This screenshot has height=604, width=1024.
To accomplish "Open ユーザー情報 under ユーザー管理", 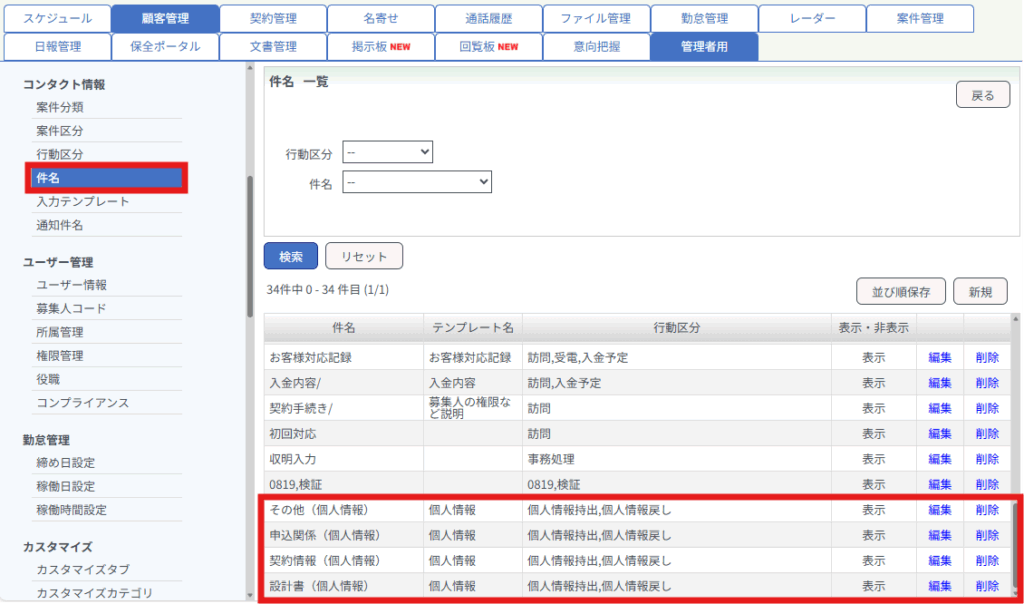I will (x=71, y=285).
